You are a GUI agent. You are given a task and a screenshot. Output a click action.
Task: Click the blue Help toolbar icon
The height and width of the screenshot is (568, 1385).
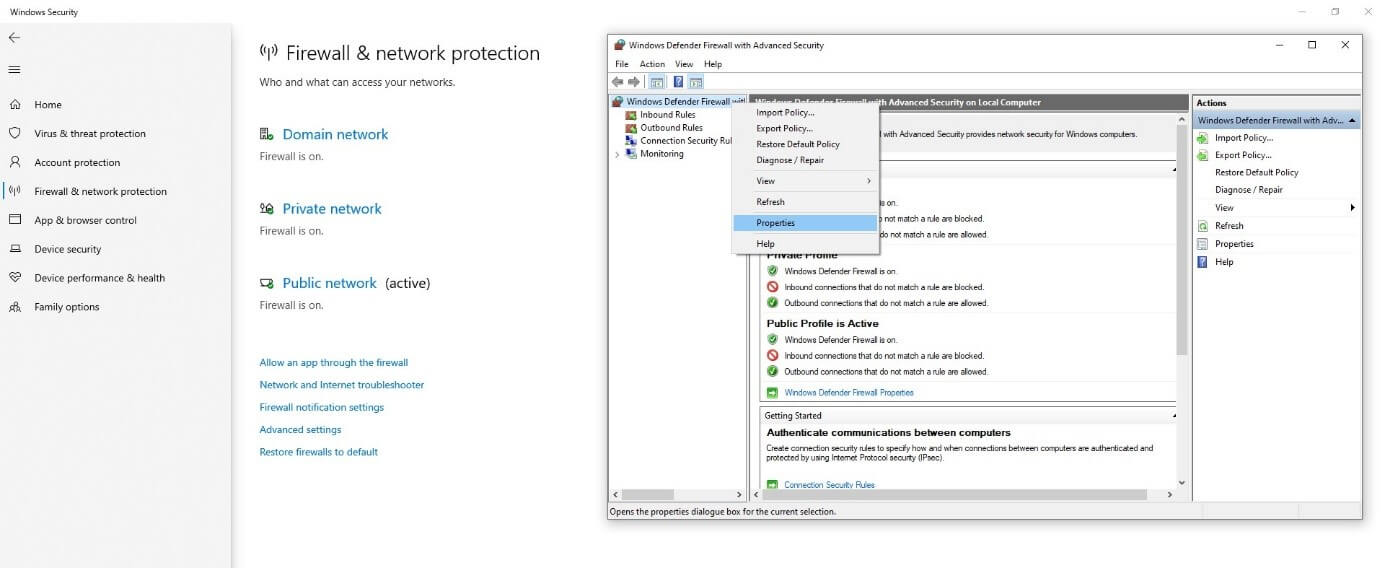pos(678,82)
